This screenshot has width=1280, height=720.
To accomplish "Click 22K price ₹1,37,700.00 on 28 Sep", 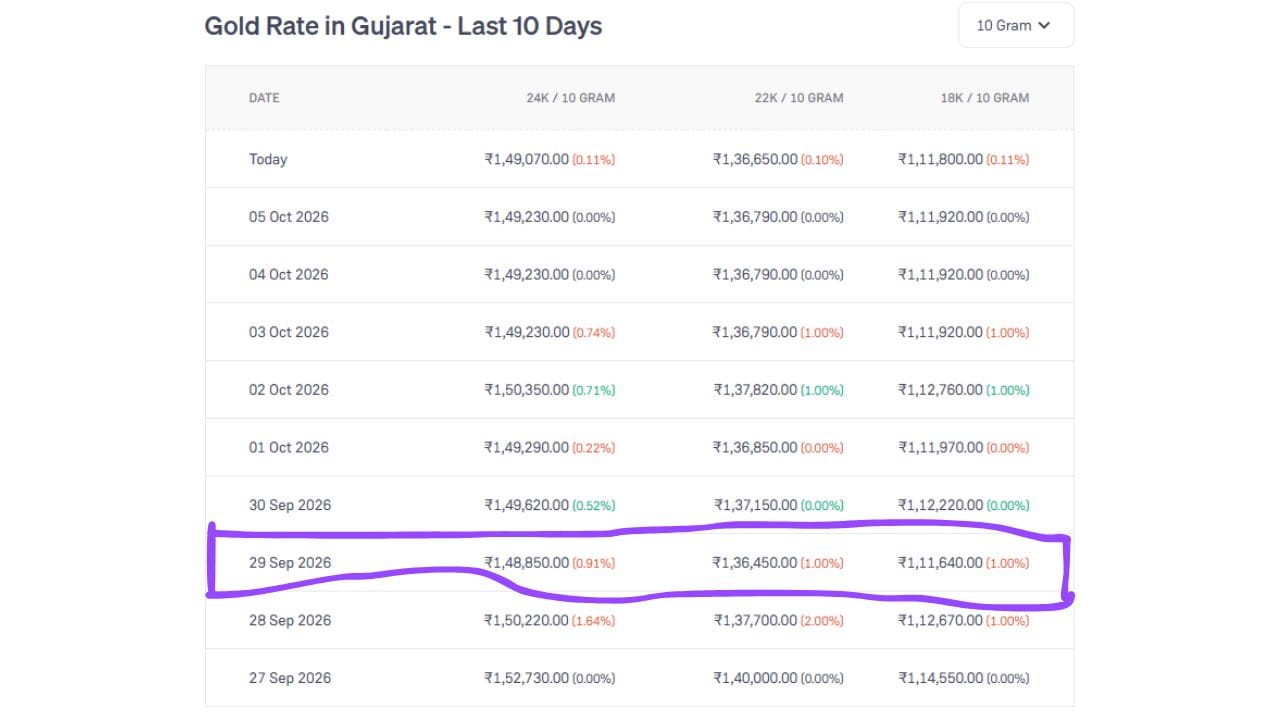I will (x=755, y=620).
